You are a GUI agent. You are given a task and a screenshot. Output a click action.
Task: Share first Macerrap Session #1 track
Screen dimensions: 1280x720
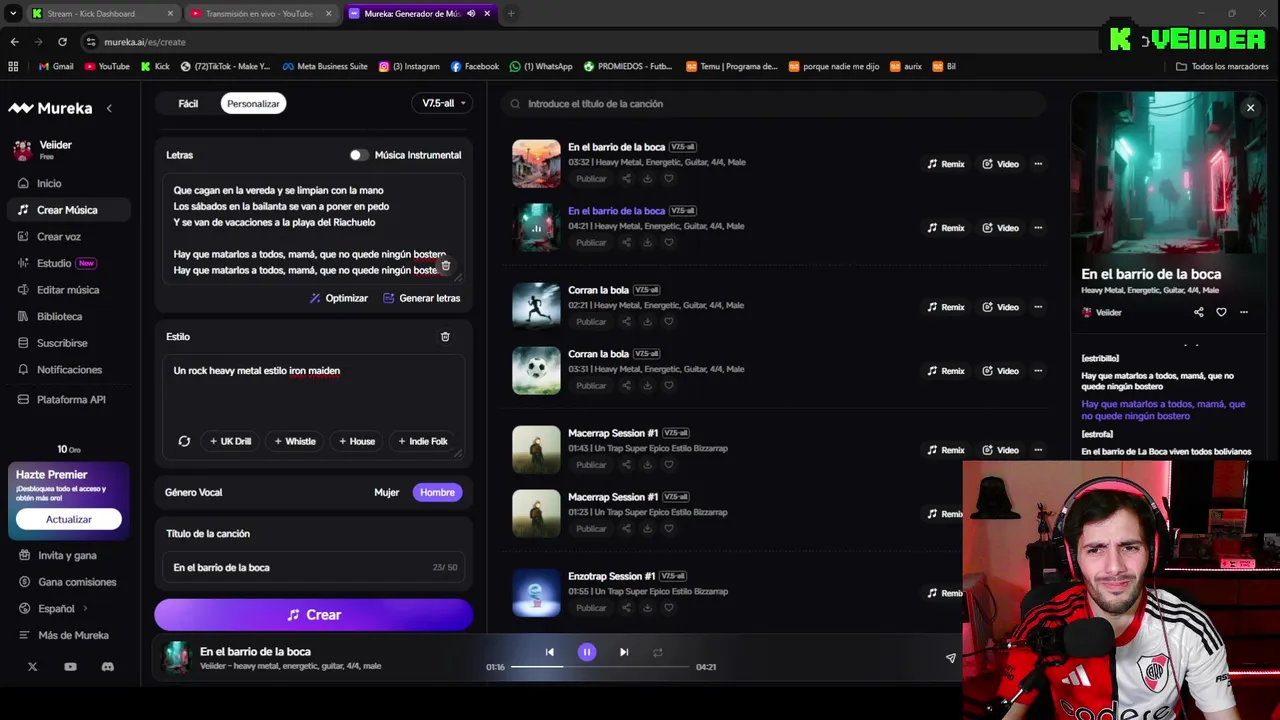[626, 465]
